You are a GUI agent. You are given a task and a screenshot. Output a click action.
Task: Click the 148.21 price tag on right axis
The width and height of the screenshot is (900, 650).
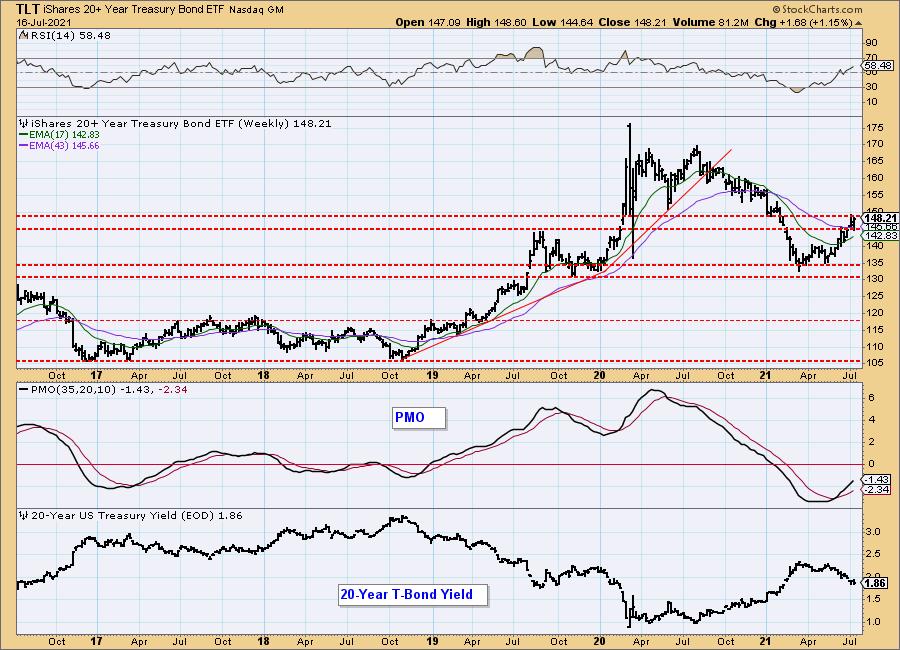click(880, 218)
